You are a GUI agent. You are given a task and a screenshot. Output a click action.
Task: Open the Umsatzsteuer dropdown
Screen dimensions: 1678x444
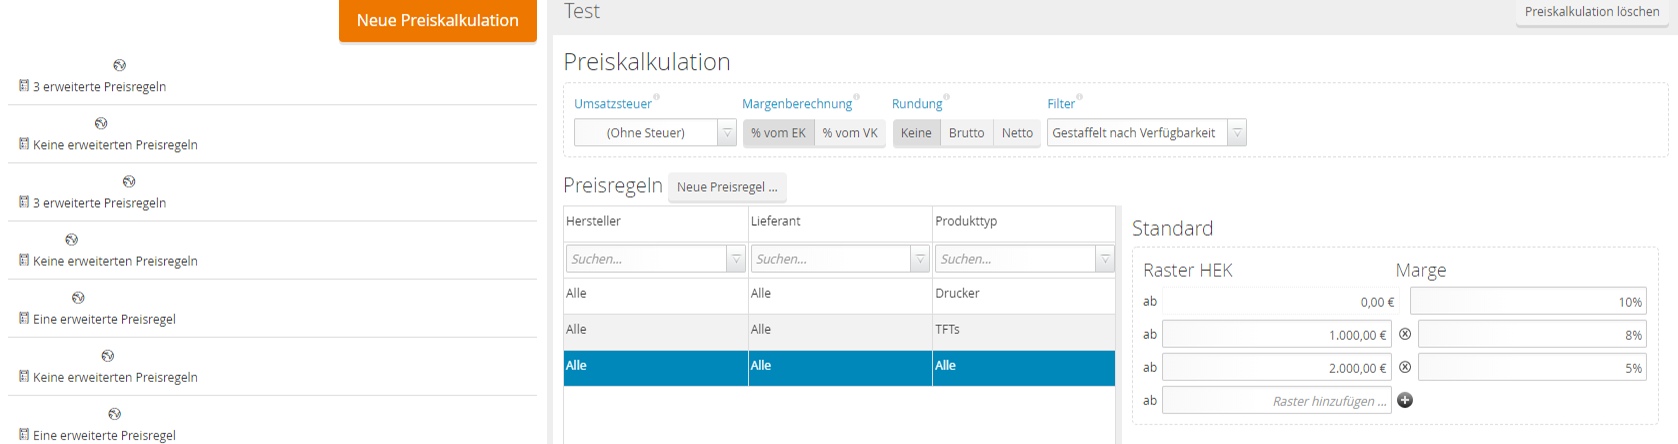click(x=727, y=133)
